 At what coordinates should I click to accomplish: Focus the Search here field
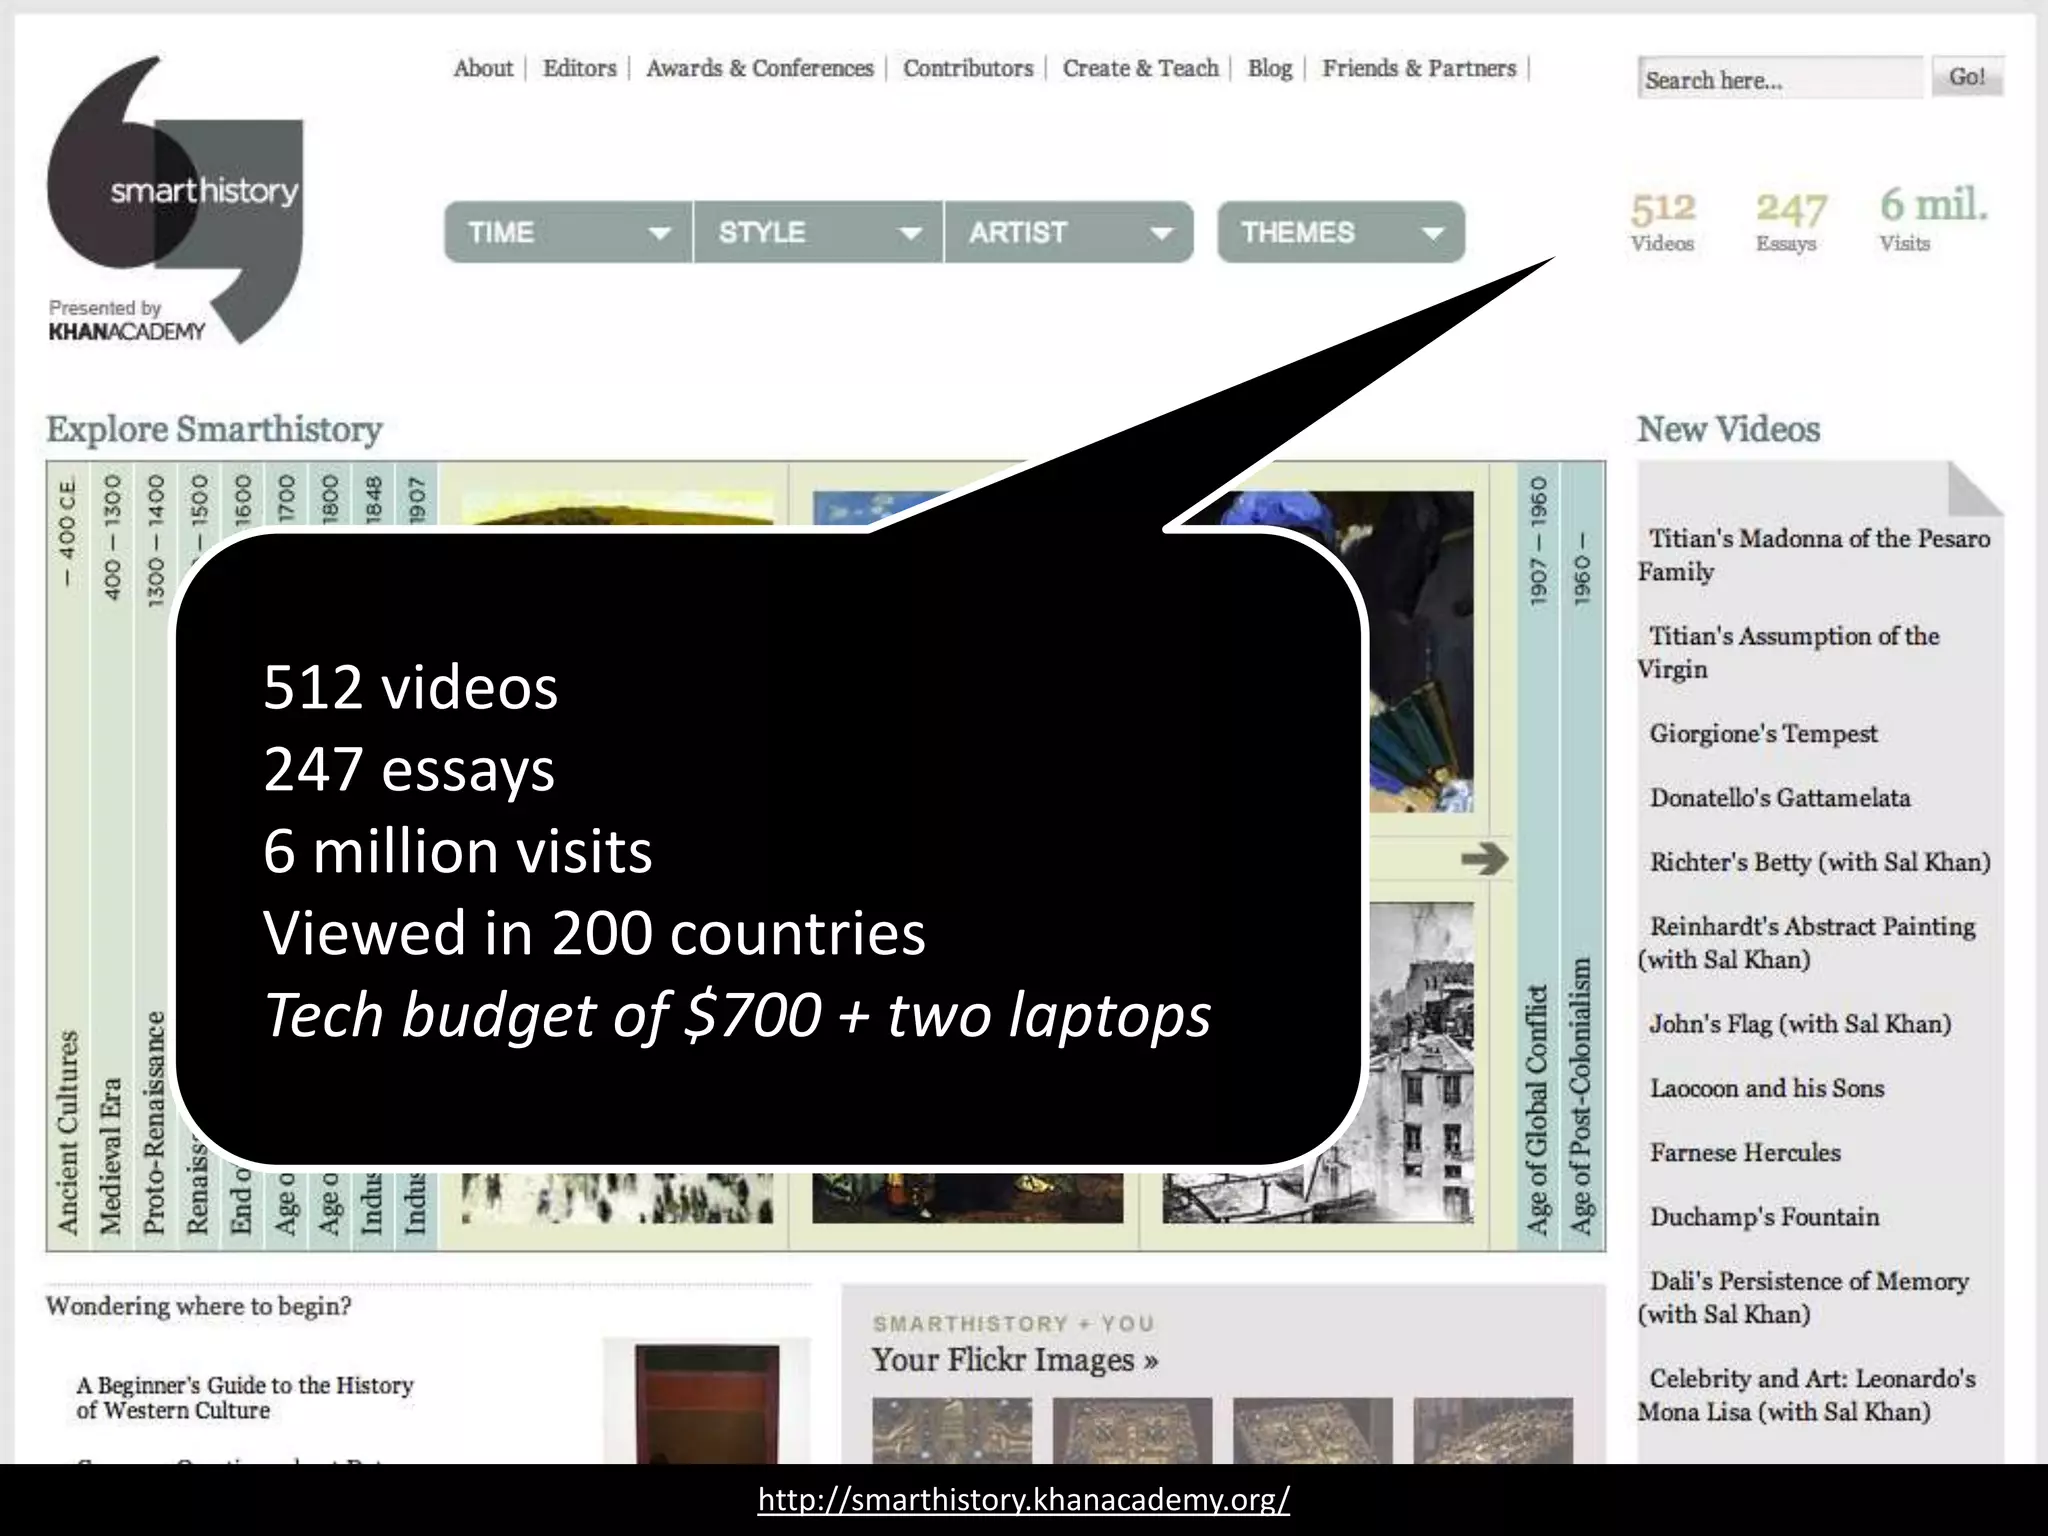[1780, 78]
